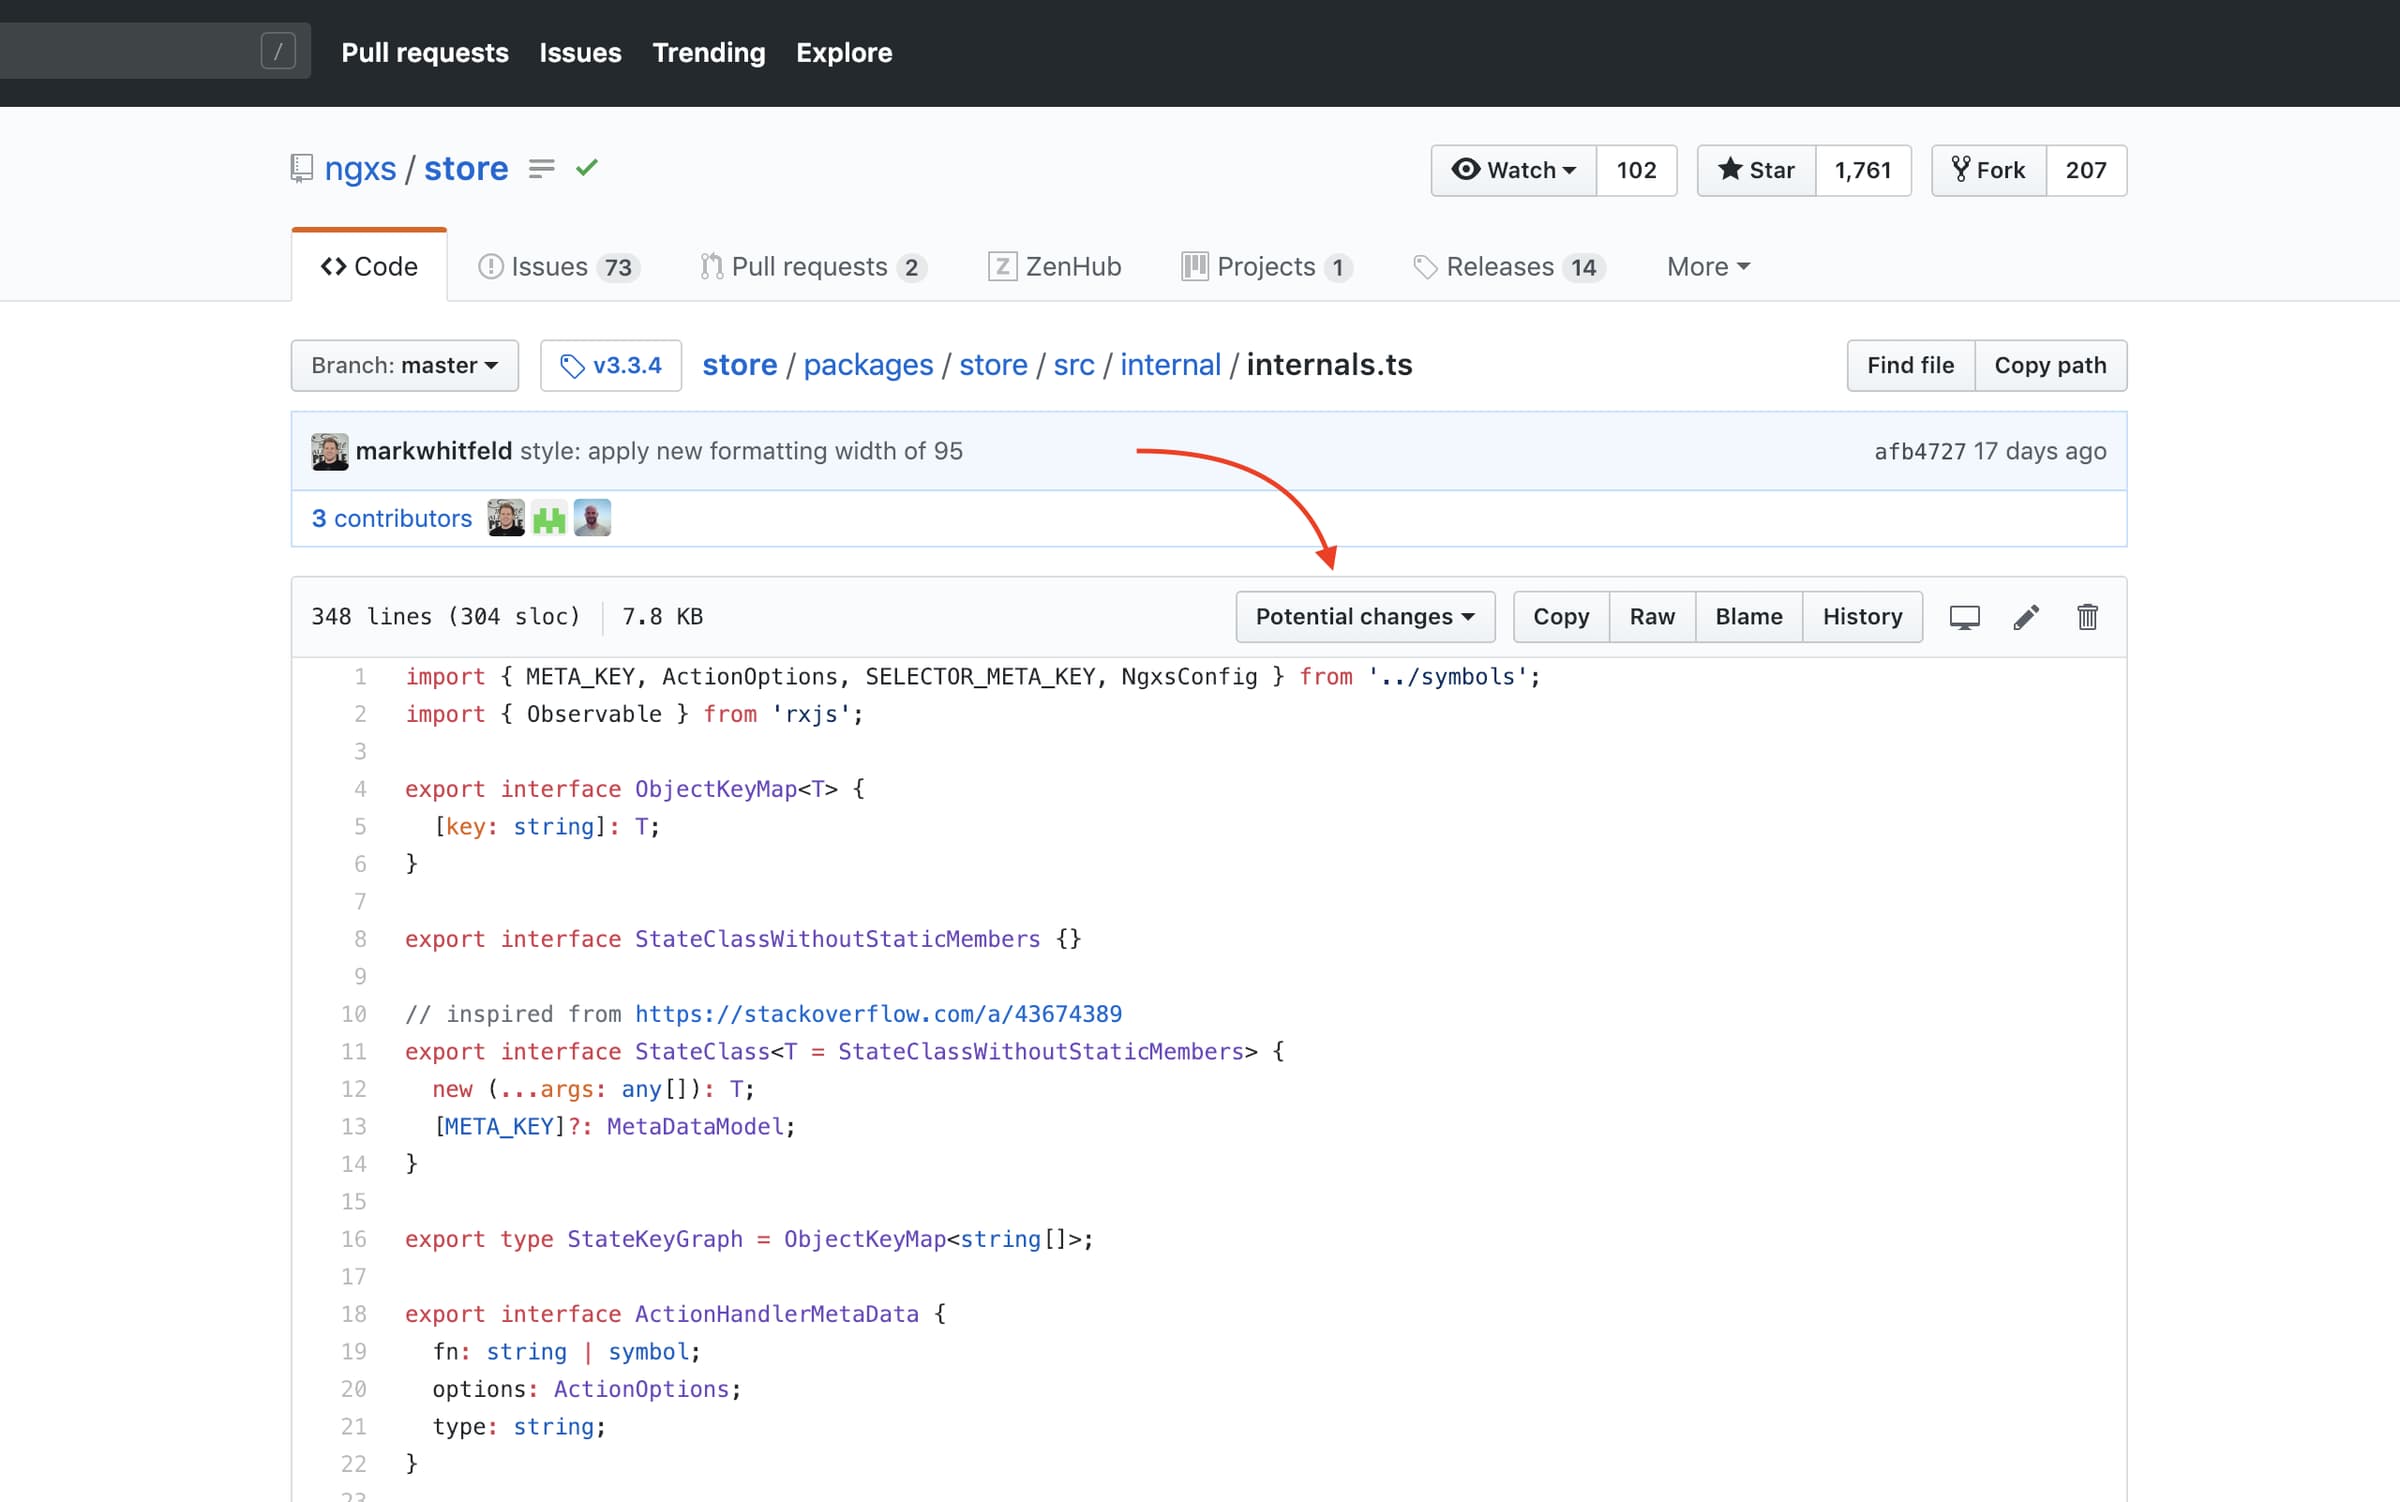
Task: Expand the More repository menu
Action: (x=1707, y=266)
